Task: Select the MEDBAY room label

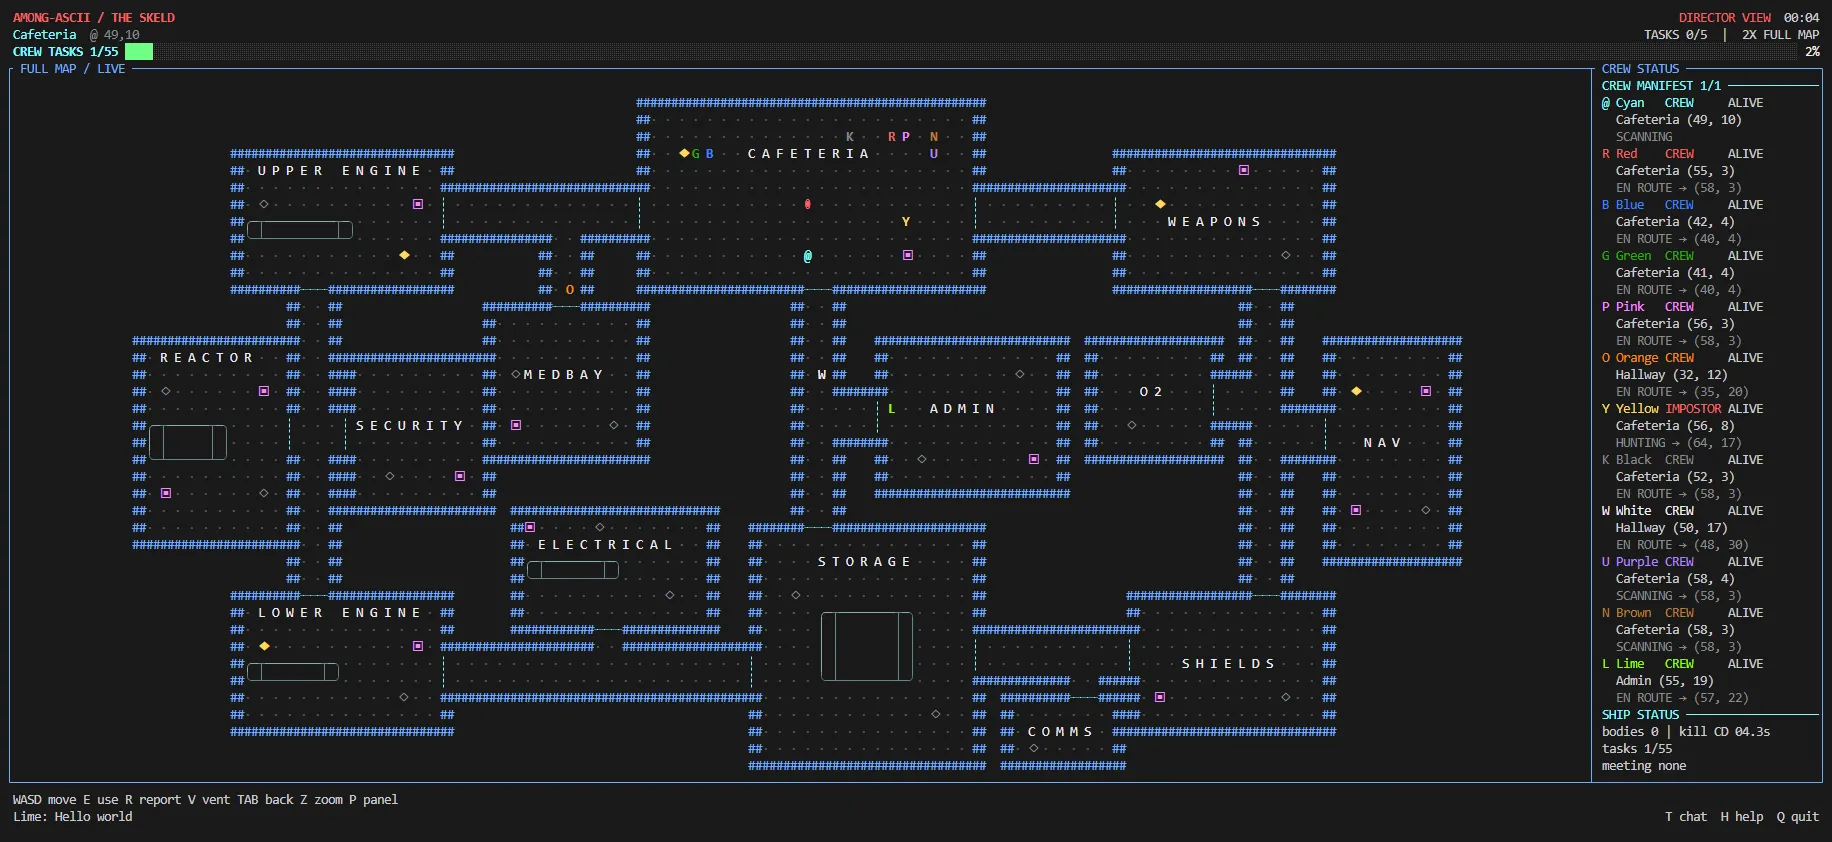Action: (x=563, y=375)
